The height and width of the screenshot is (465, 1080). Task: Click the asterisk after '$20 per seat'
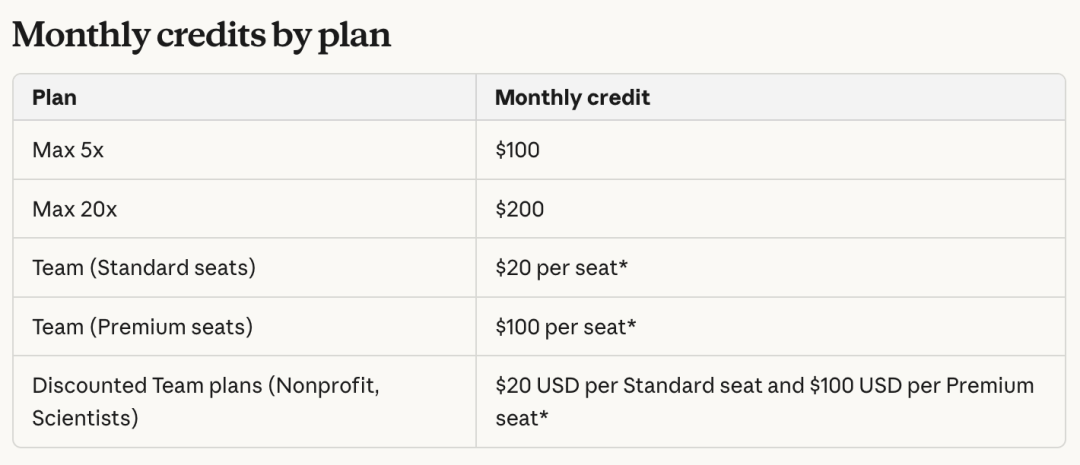[x=623, y=265]
